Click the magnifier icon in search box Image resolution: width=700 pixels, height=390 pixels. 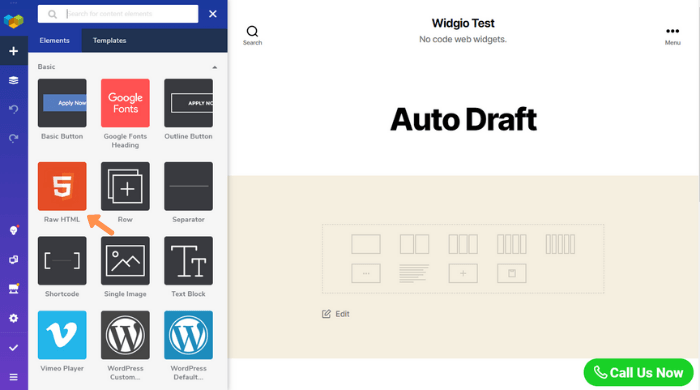[x=52, y=14]
